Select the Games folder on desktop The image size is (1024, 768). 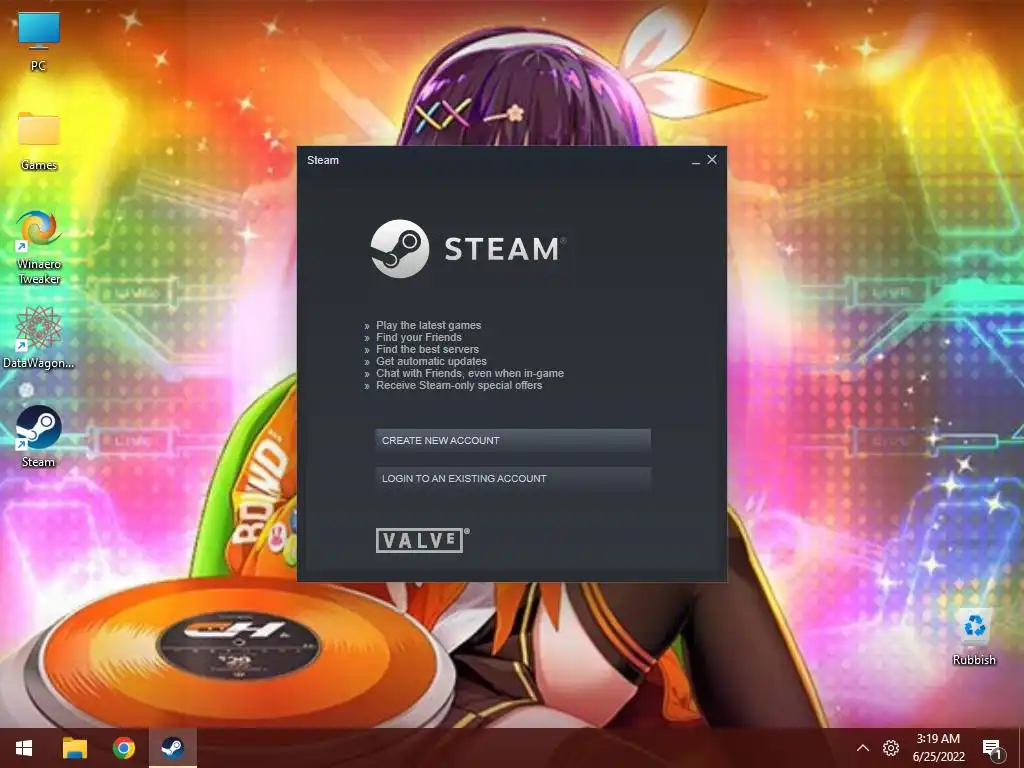point(39,141)
